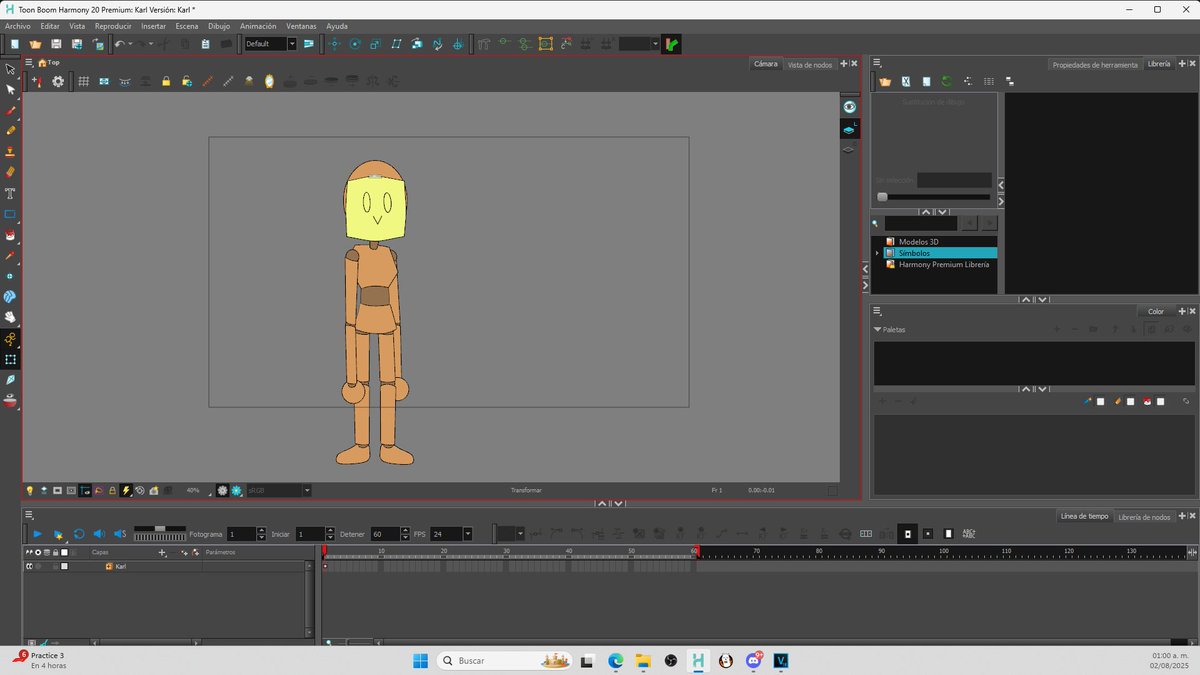Select the Paint bucket tool
The width and height of the screenshot is (1200, 675).
(x=10, y=235)
